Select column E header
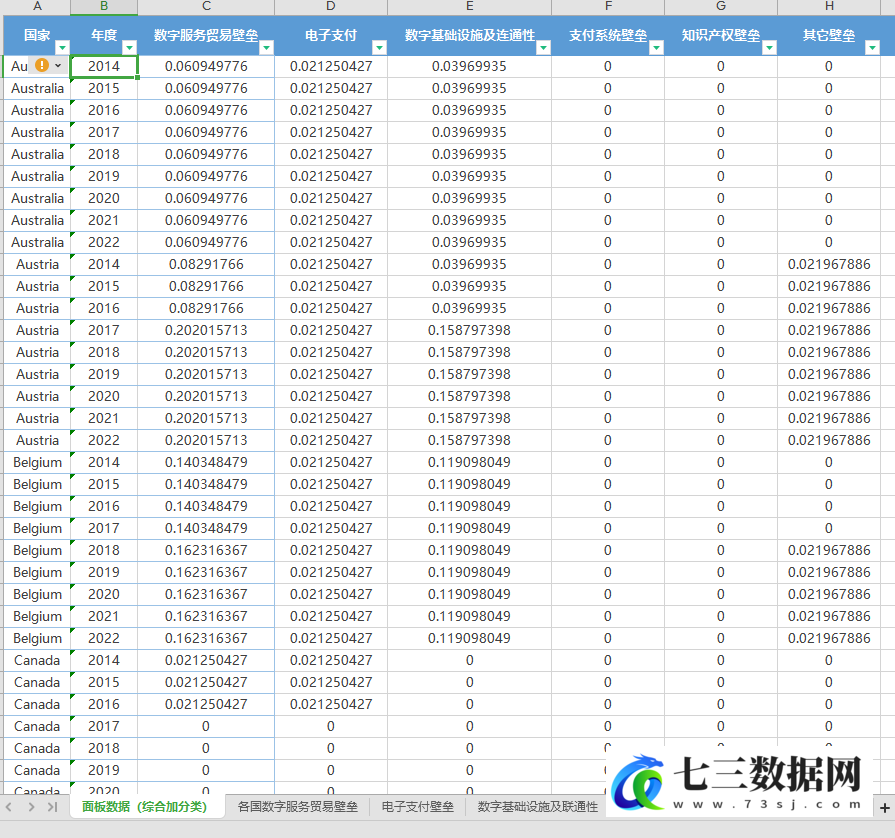This screenshot has height=838, width=895. 469,7
